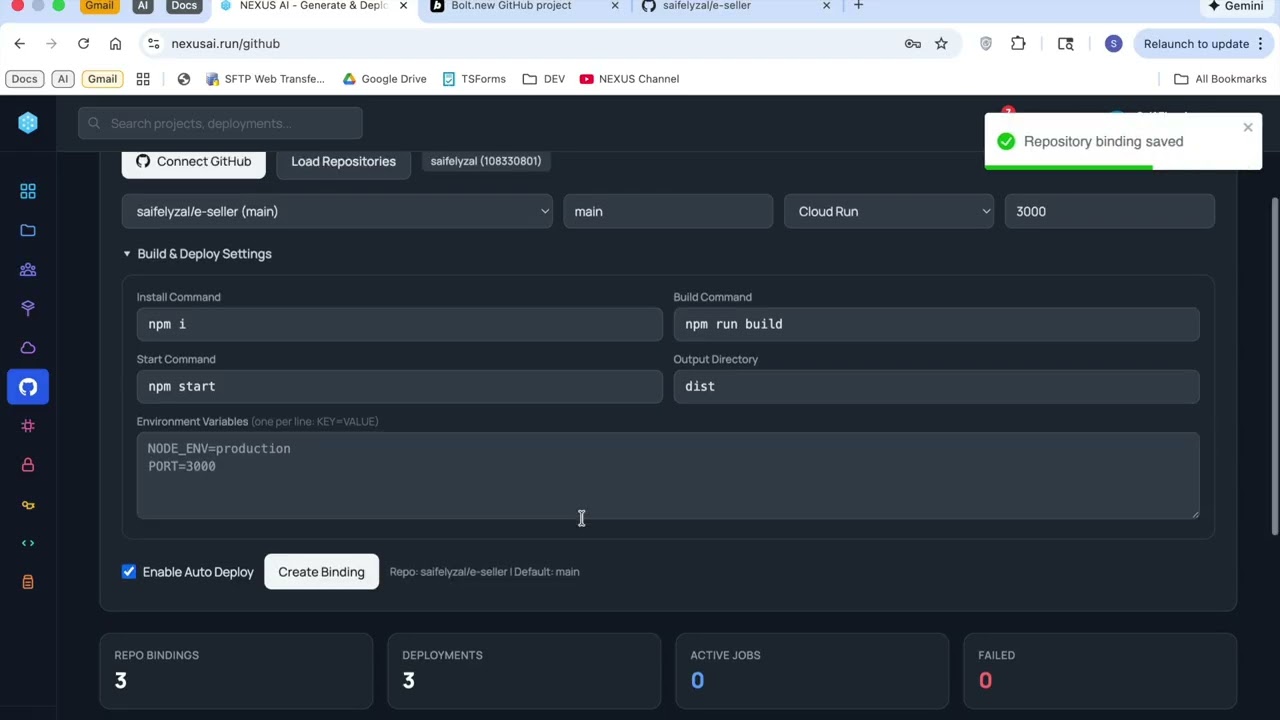
Task: Open Google Drive bookmark
Action: pyautogui.click(x=384, y=79)
